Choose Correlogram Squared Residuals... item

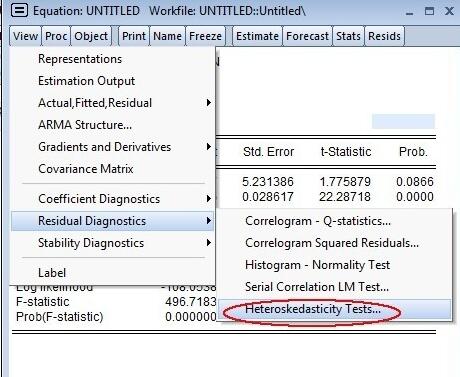click(x=335, y=243)
